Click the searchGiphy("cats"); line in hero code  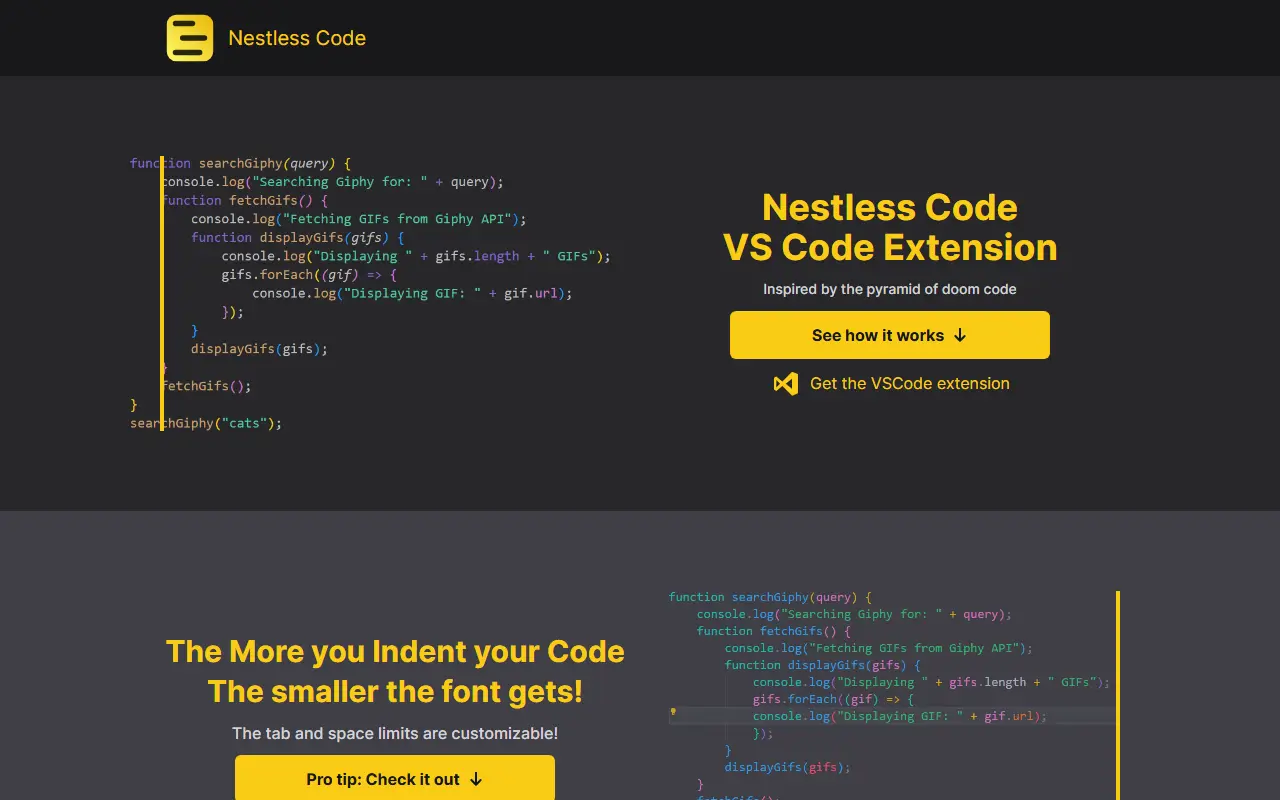point(206,423)
